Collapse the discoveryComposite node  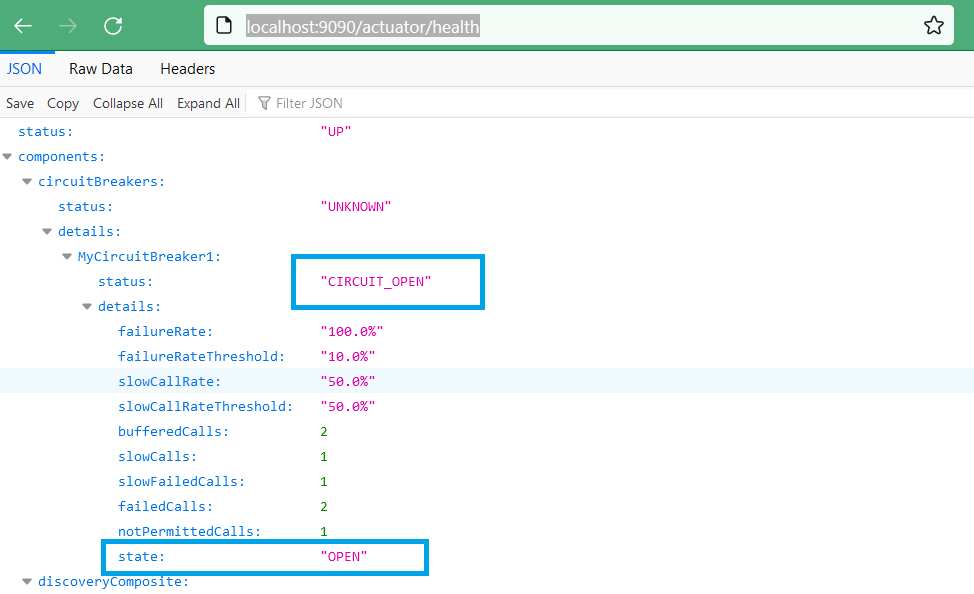[x=27, y=582]
